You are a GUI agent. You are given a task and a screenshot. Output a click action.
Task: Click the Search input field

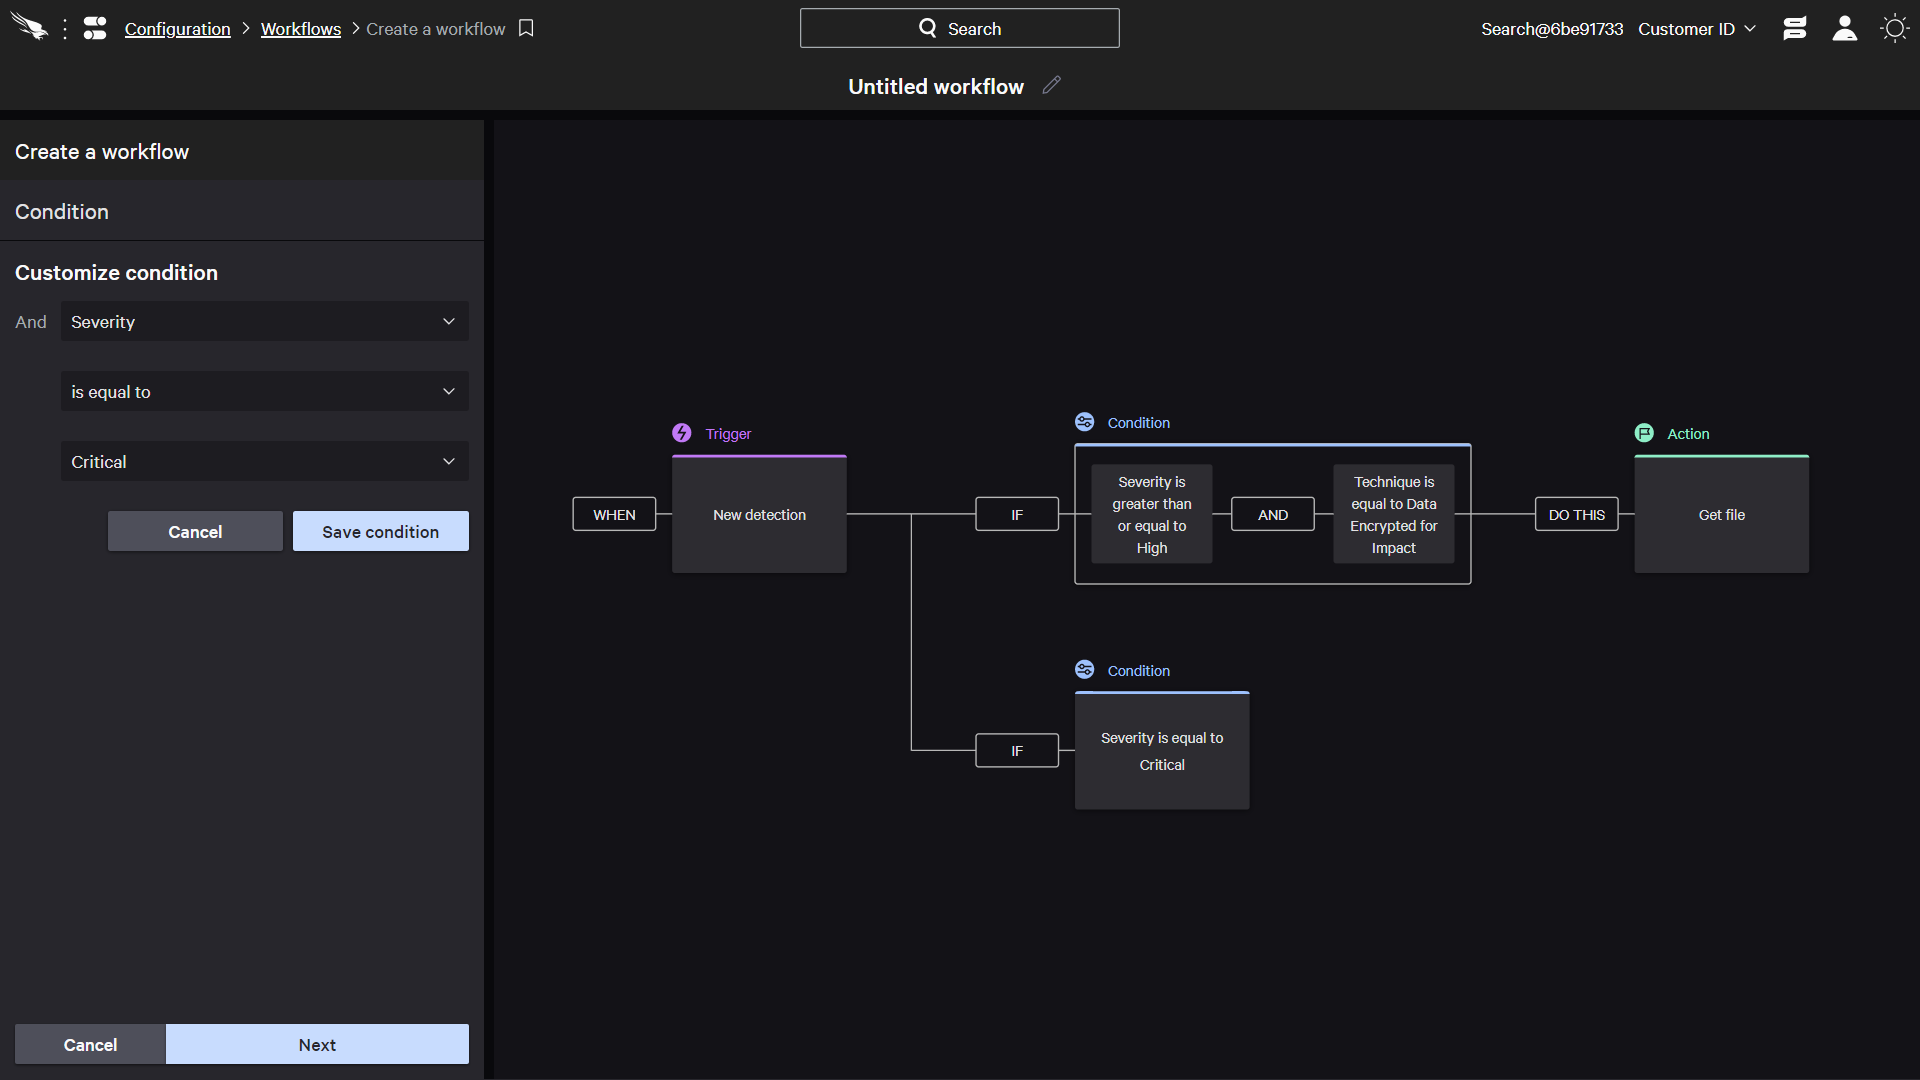(960, 28)
